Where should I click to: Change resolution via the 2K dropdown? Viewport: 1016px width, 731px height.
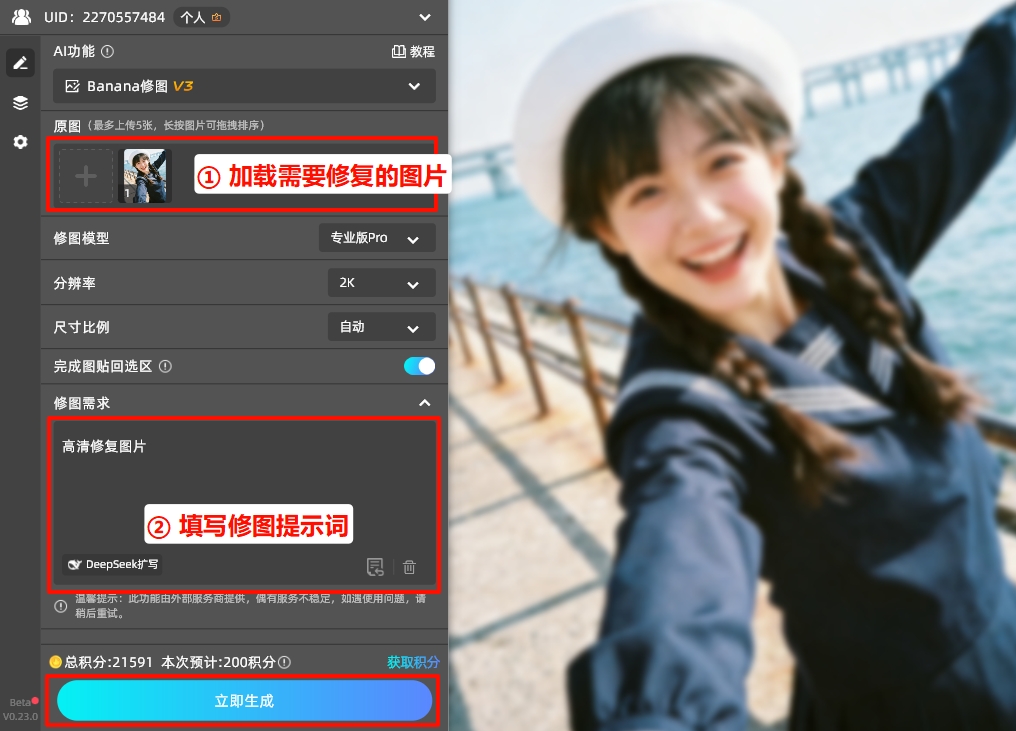click(381, 282)
